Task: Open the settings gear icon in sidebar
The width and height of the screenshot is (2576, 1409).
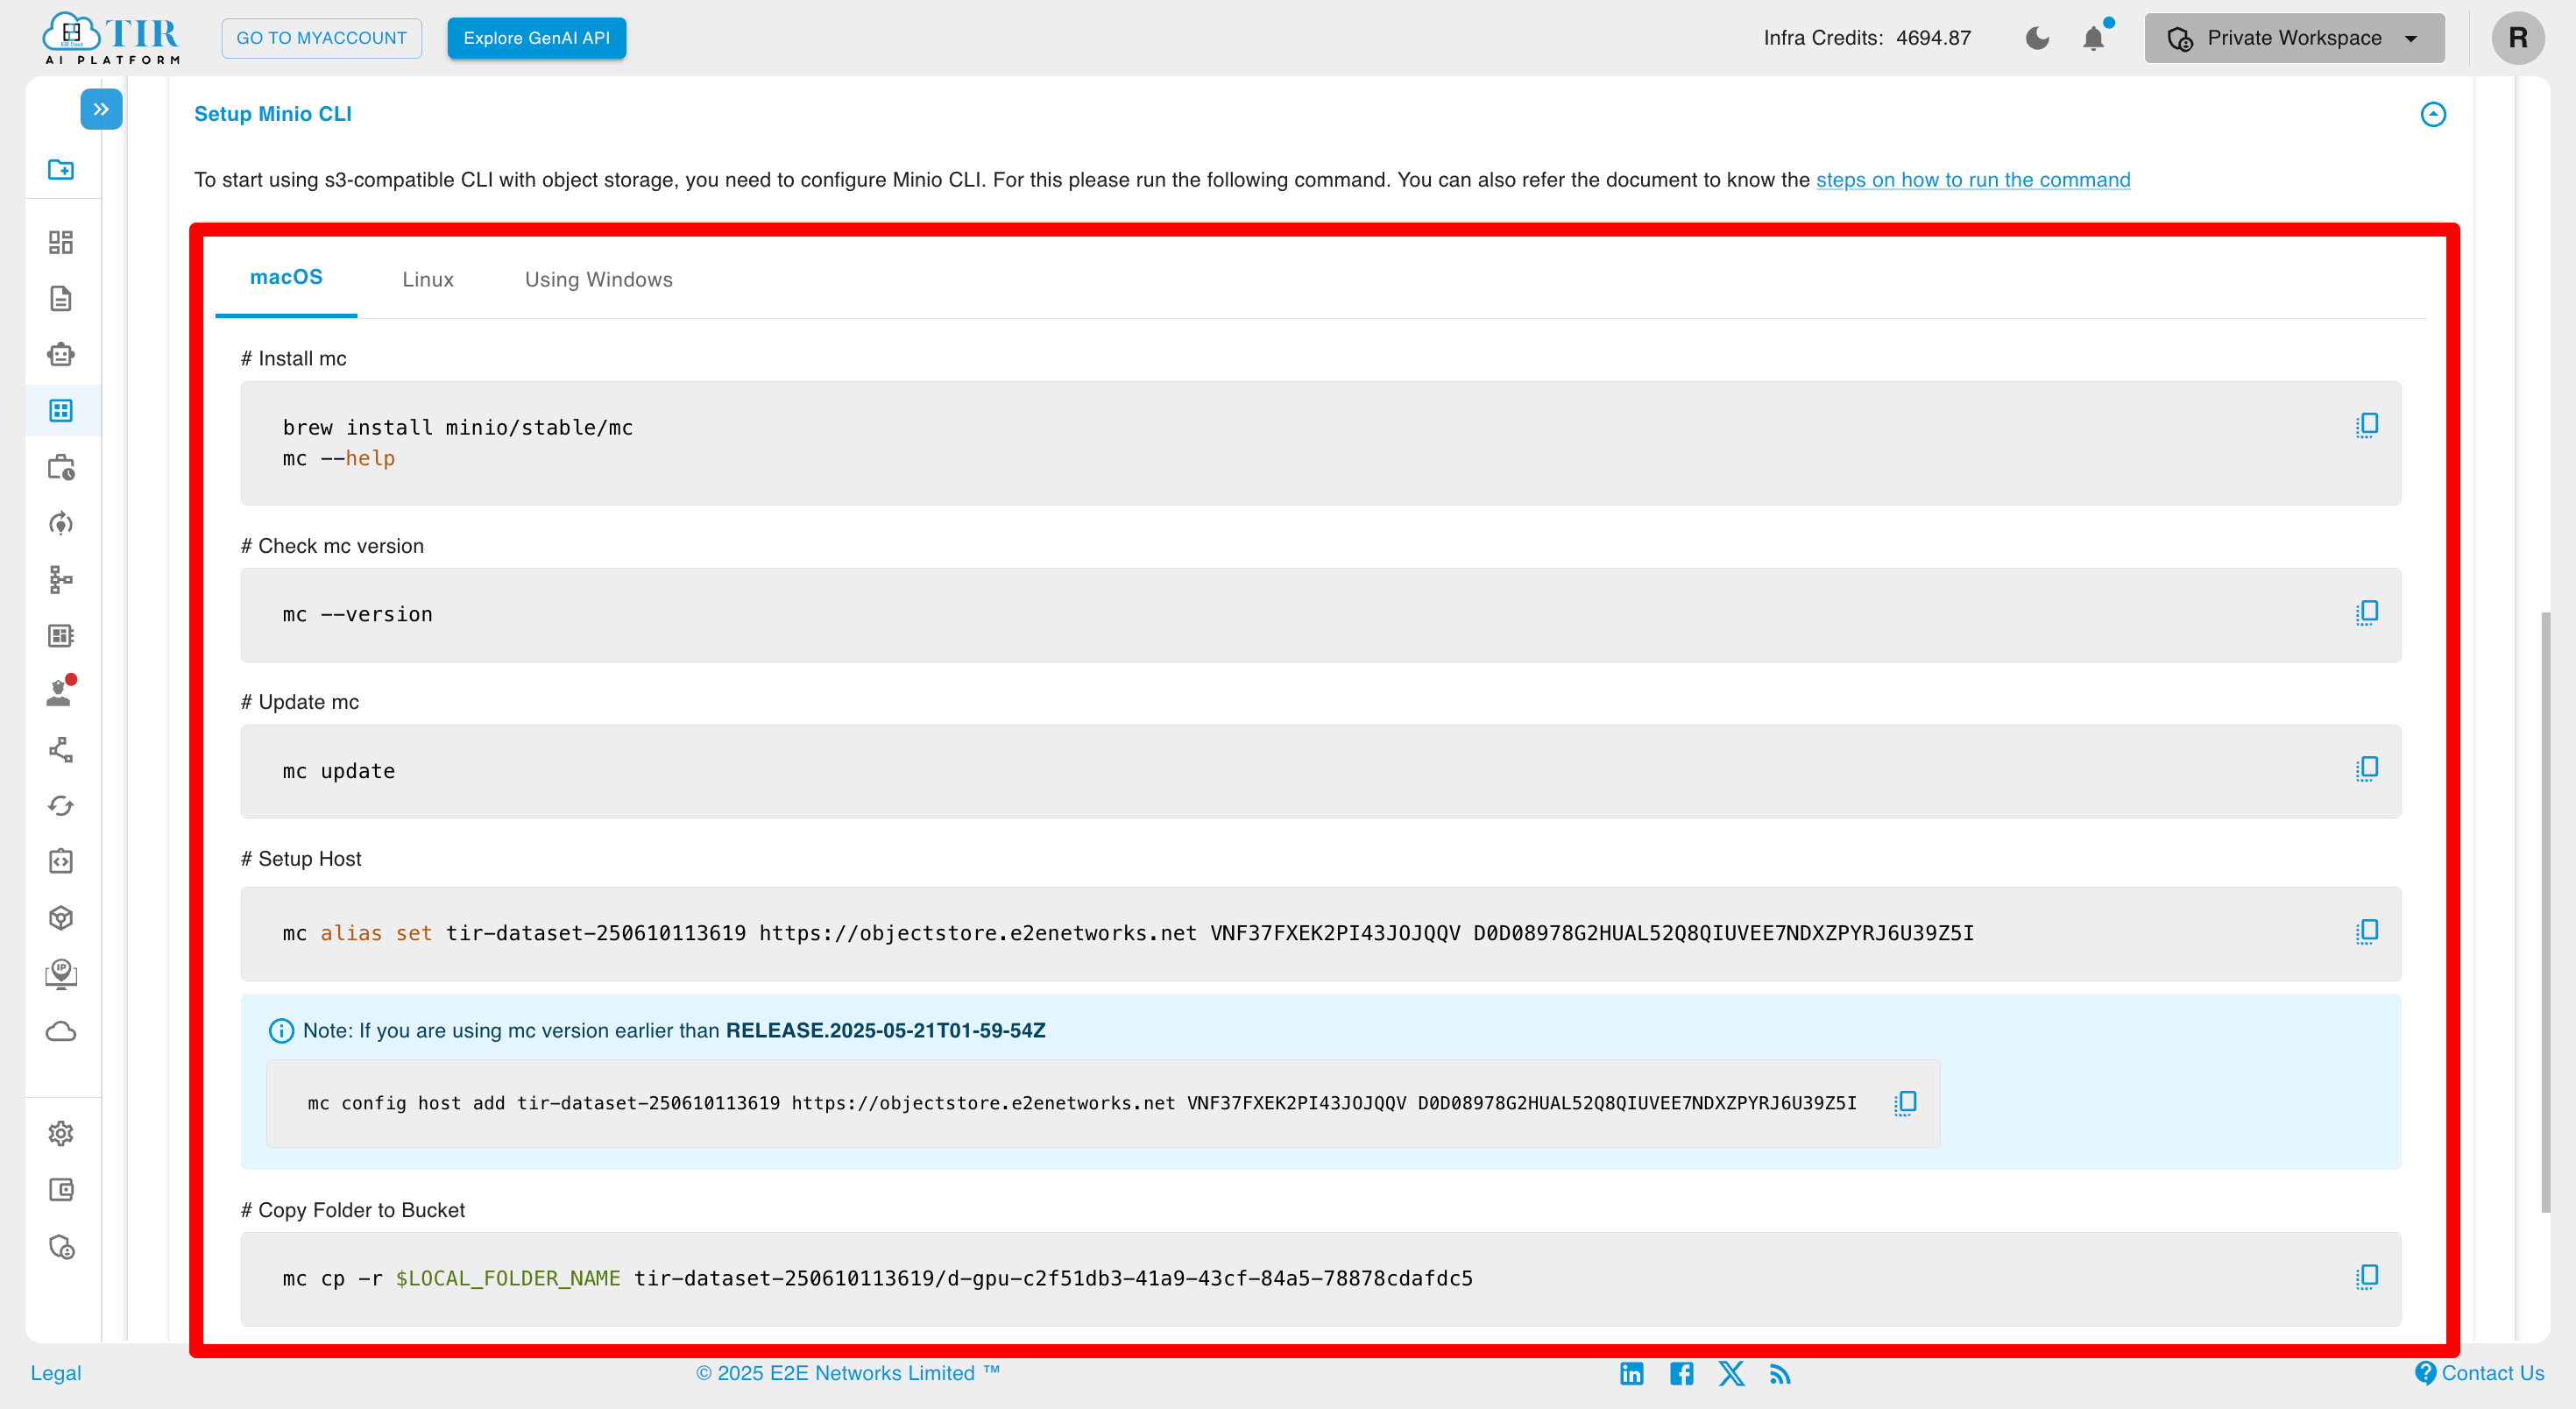Action: [x=61, y=1133]
